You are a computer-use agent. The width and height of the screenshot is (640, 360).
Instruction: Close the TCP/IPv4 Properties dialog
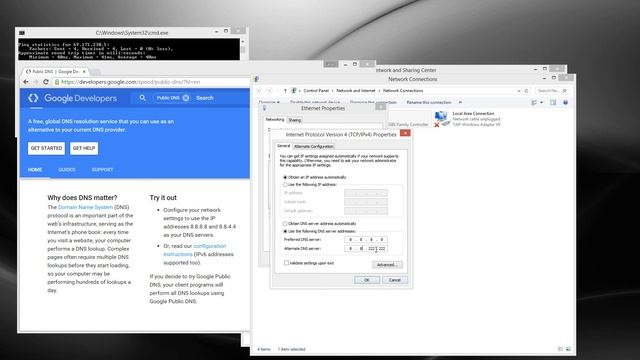pyautogui.click(x=405, y=133)
